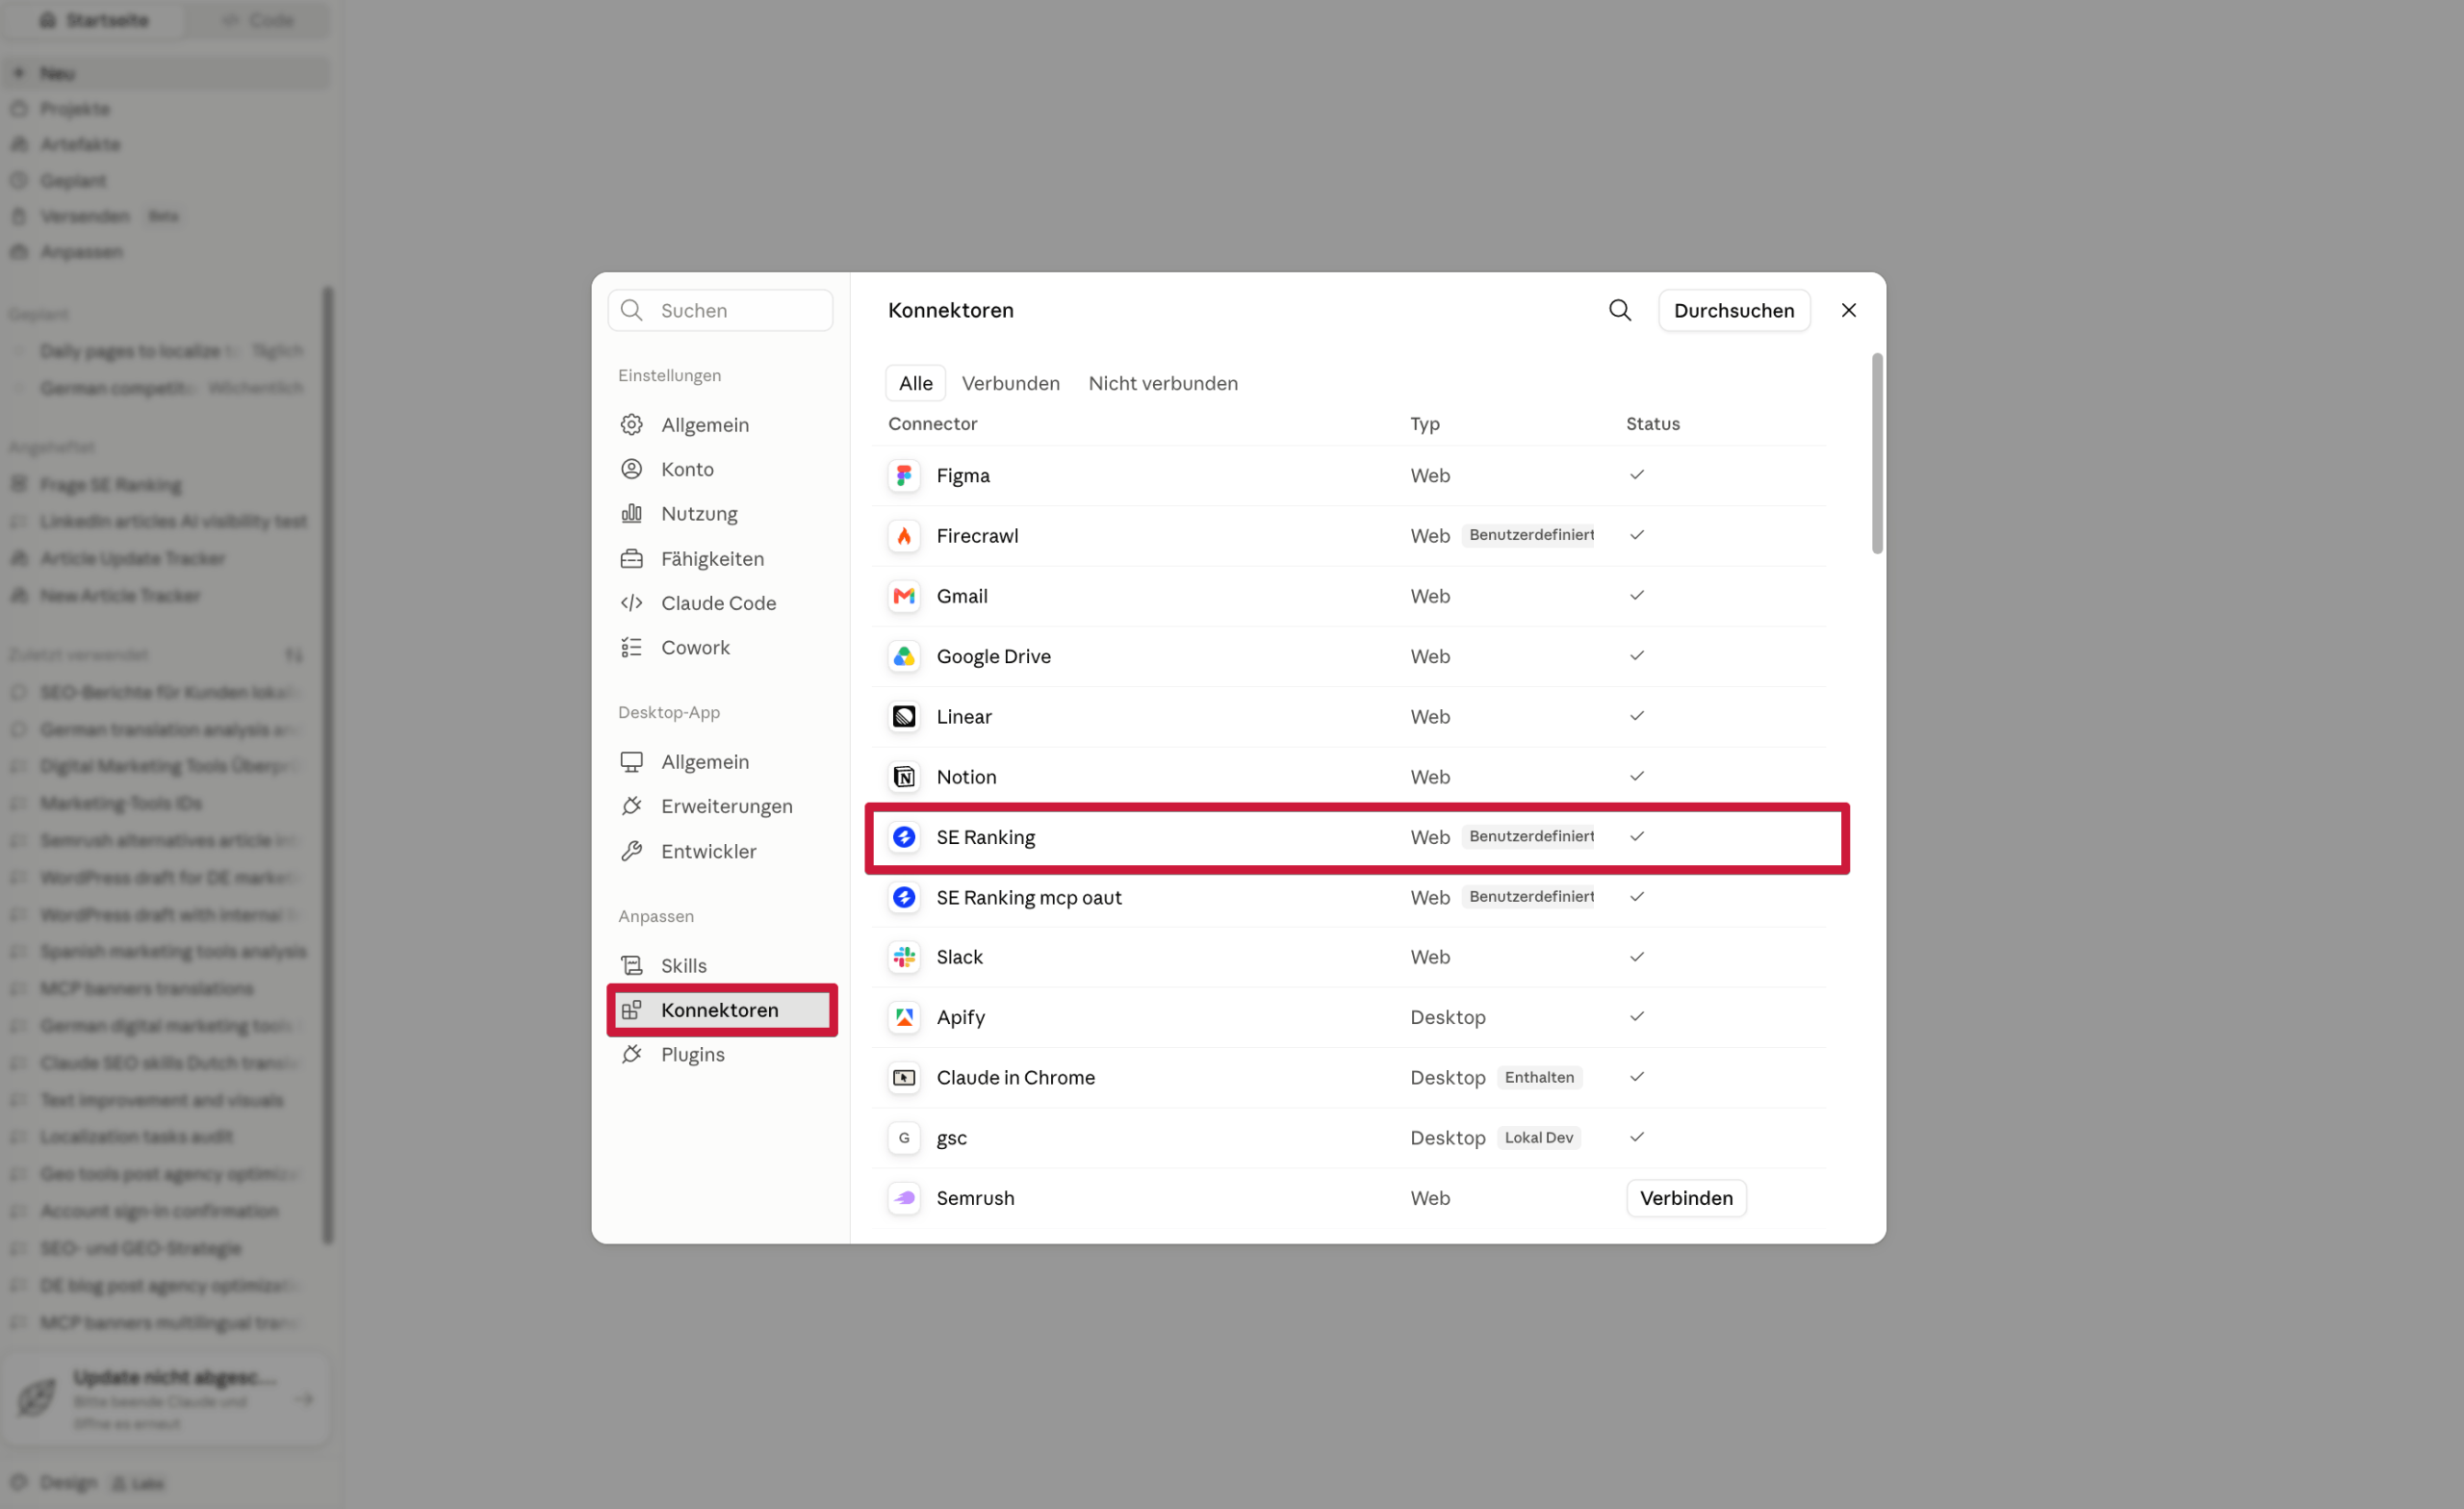Switch to the Alle tab

point(915,383)
